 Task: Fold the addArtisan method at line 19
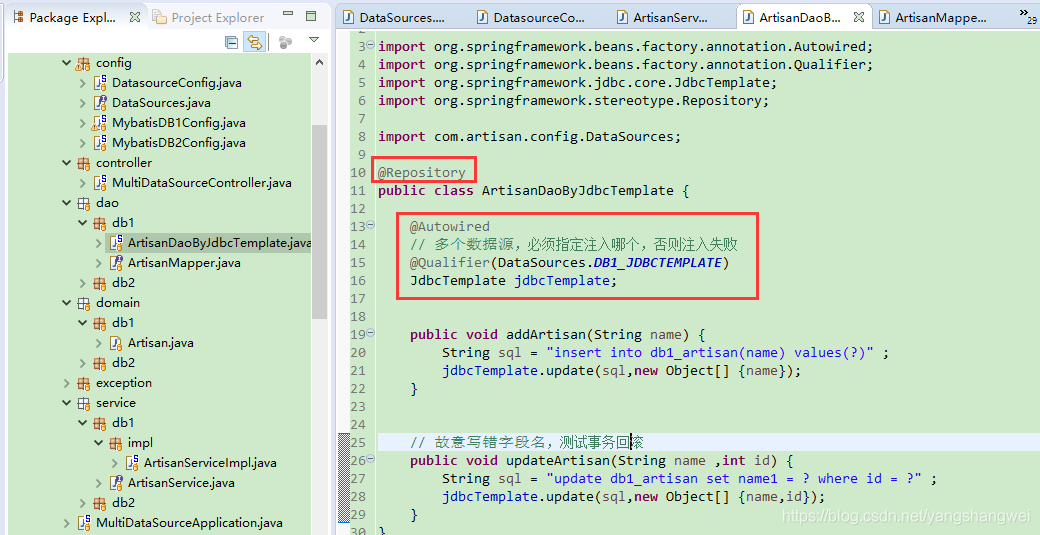tap(371, 334)
